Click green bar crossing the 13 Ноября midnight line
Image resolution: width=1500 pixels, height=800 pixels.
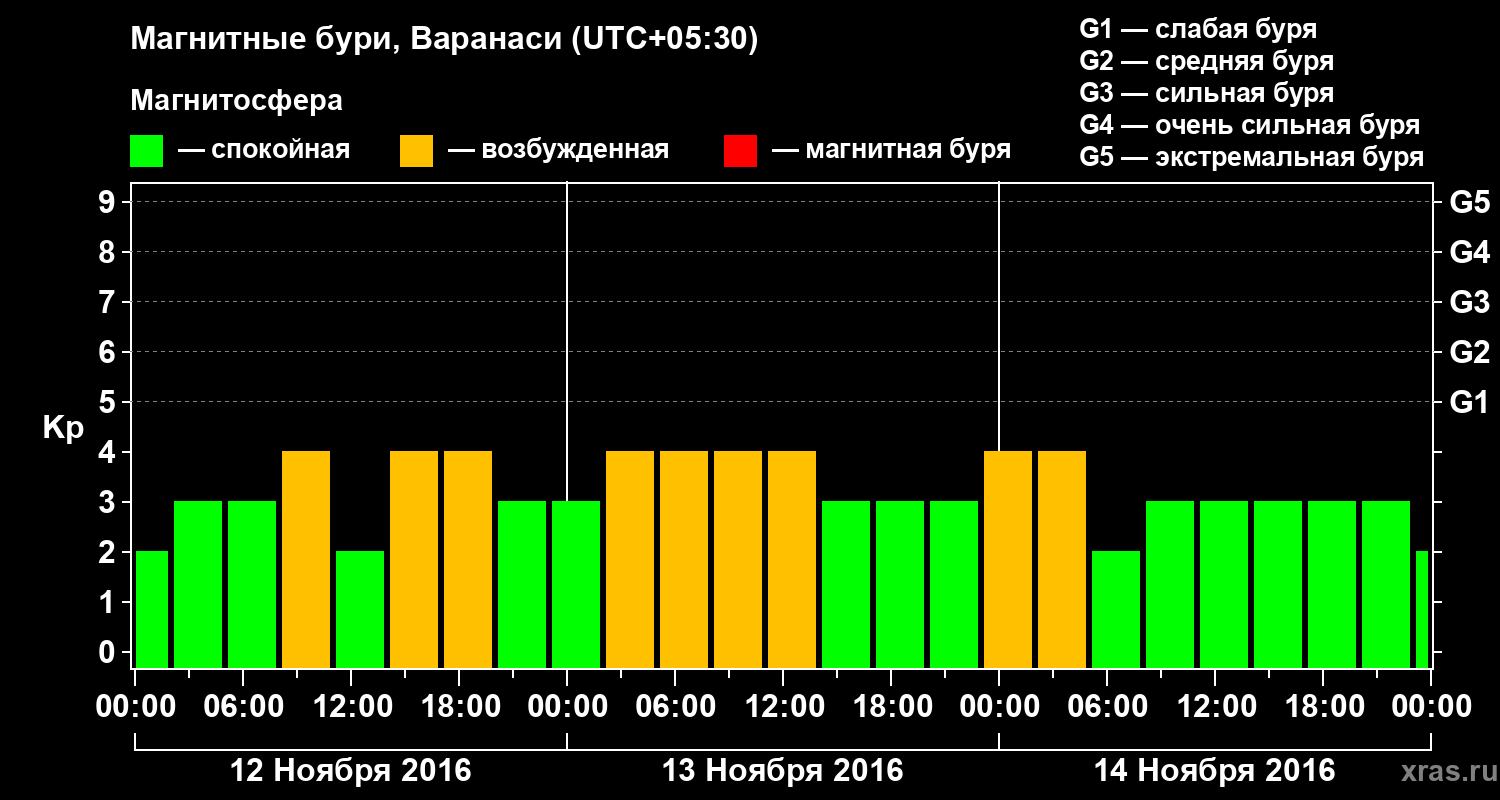576,584
